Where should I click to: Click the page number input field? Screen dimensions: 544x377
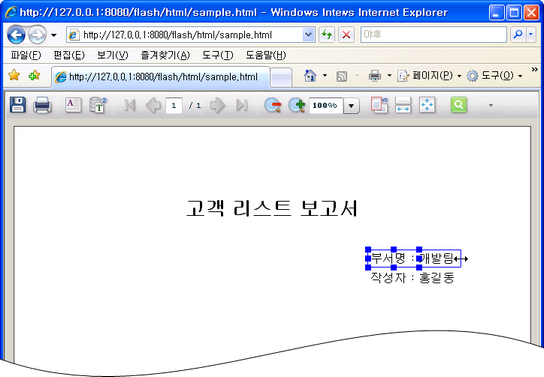pos(174,105)
